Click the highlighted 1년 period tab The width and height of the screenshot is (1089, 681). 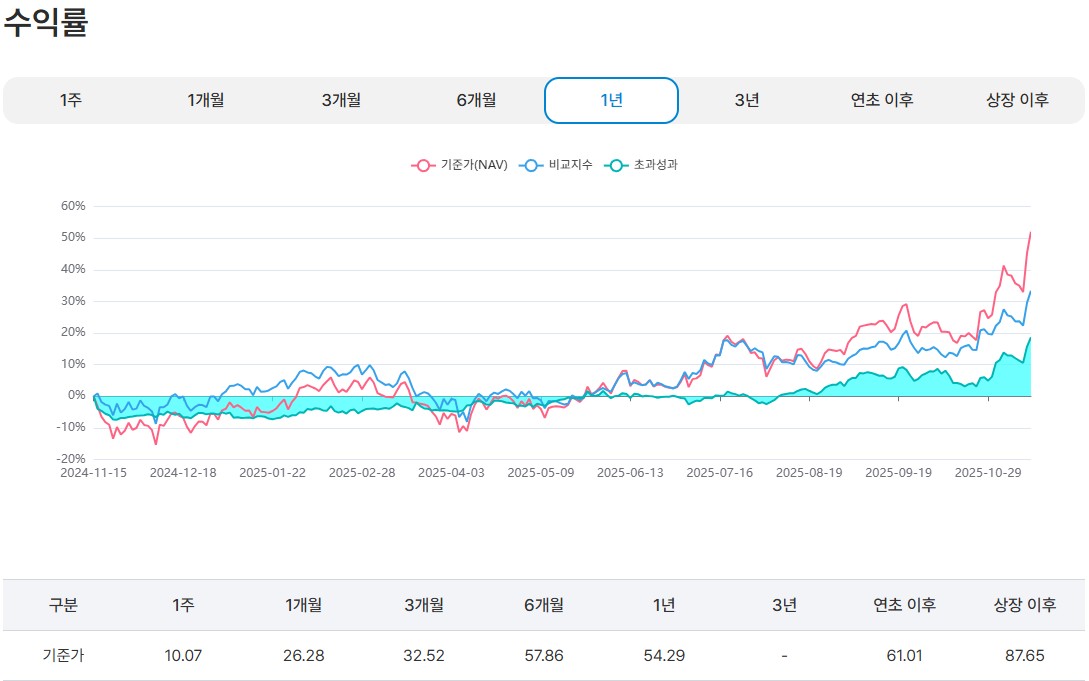611,100
